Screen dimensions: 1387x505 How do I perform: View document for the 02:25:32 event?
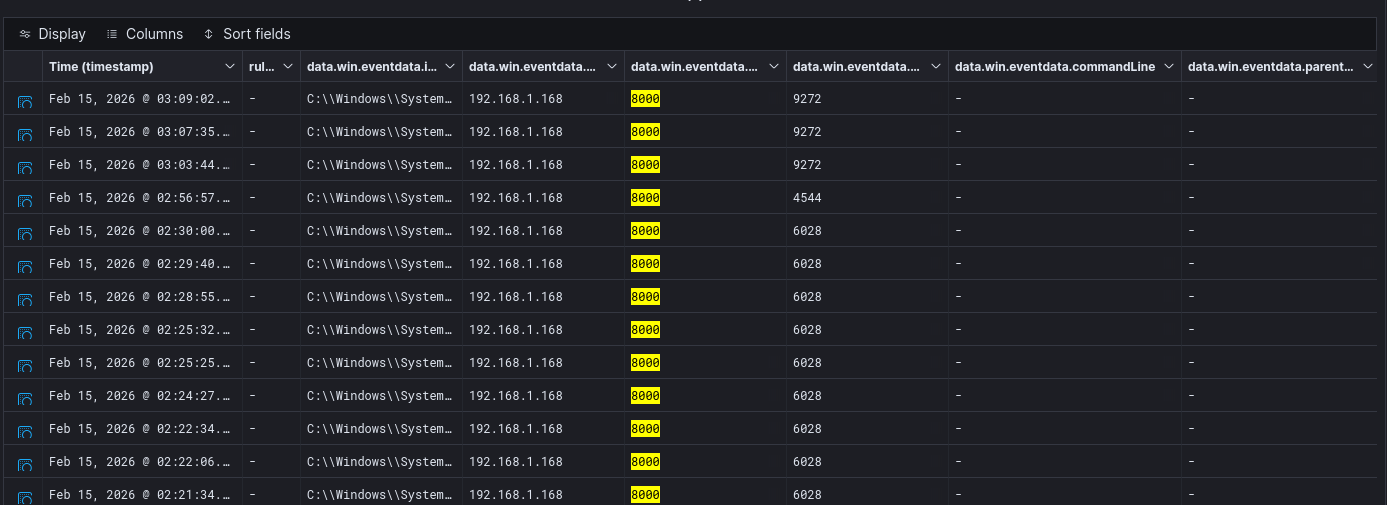[x=25, y=331]
